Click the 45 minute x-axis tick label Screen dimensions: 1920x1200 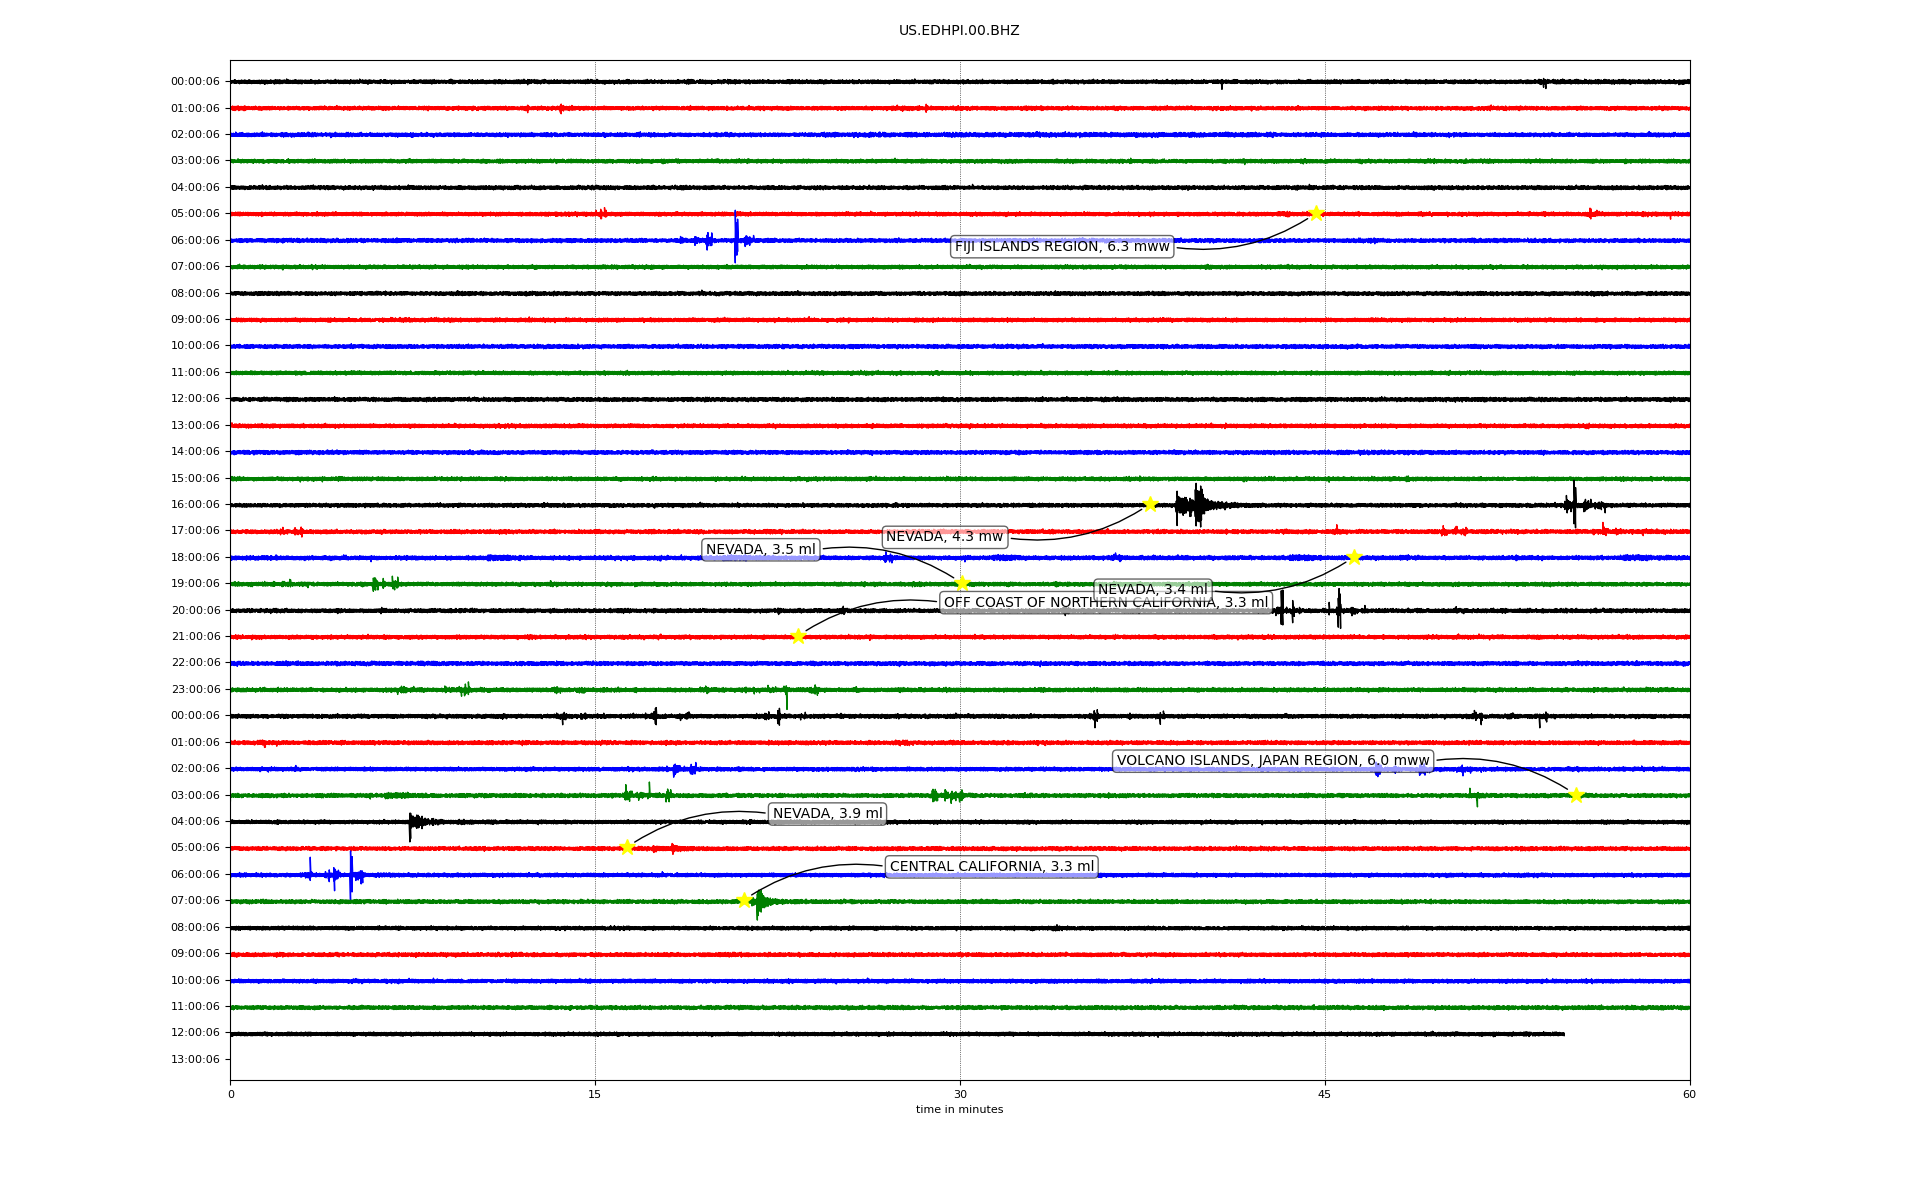1324,1094
